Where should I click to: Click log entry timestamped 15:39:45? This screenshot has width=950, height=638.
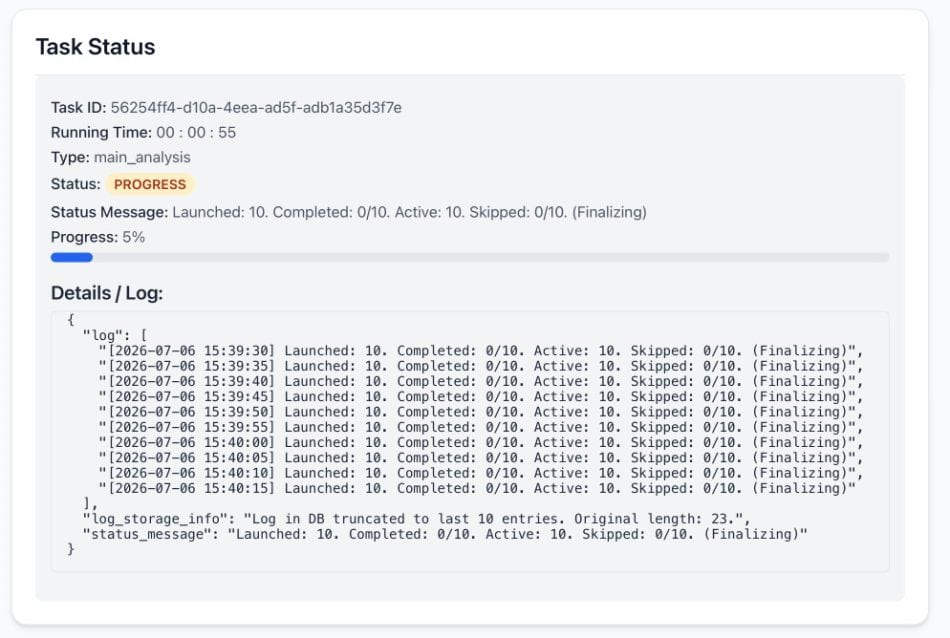tap(480, 396)
